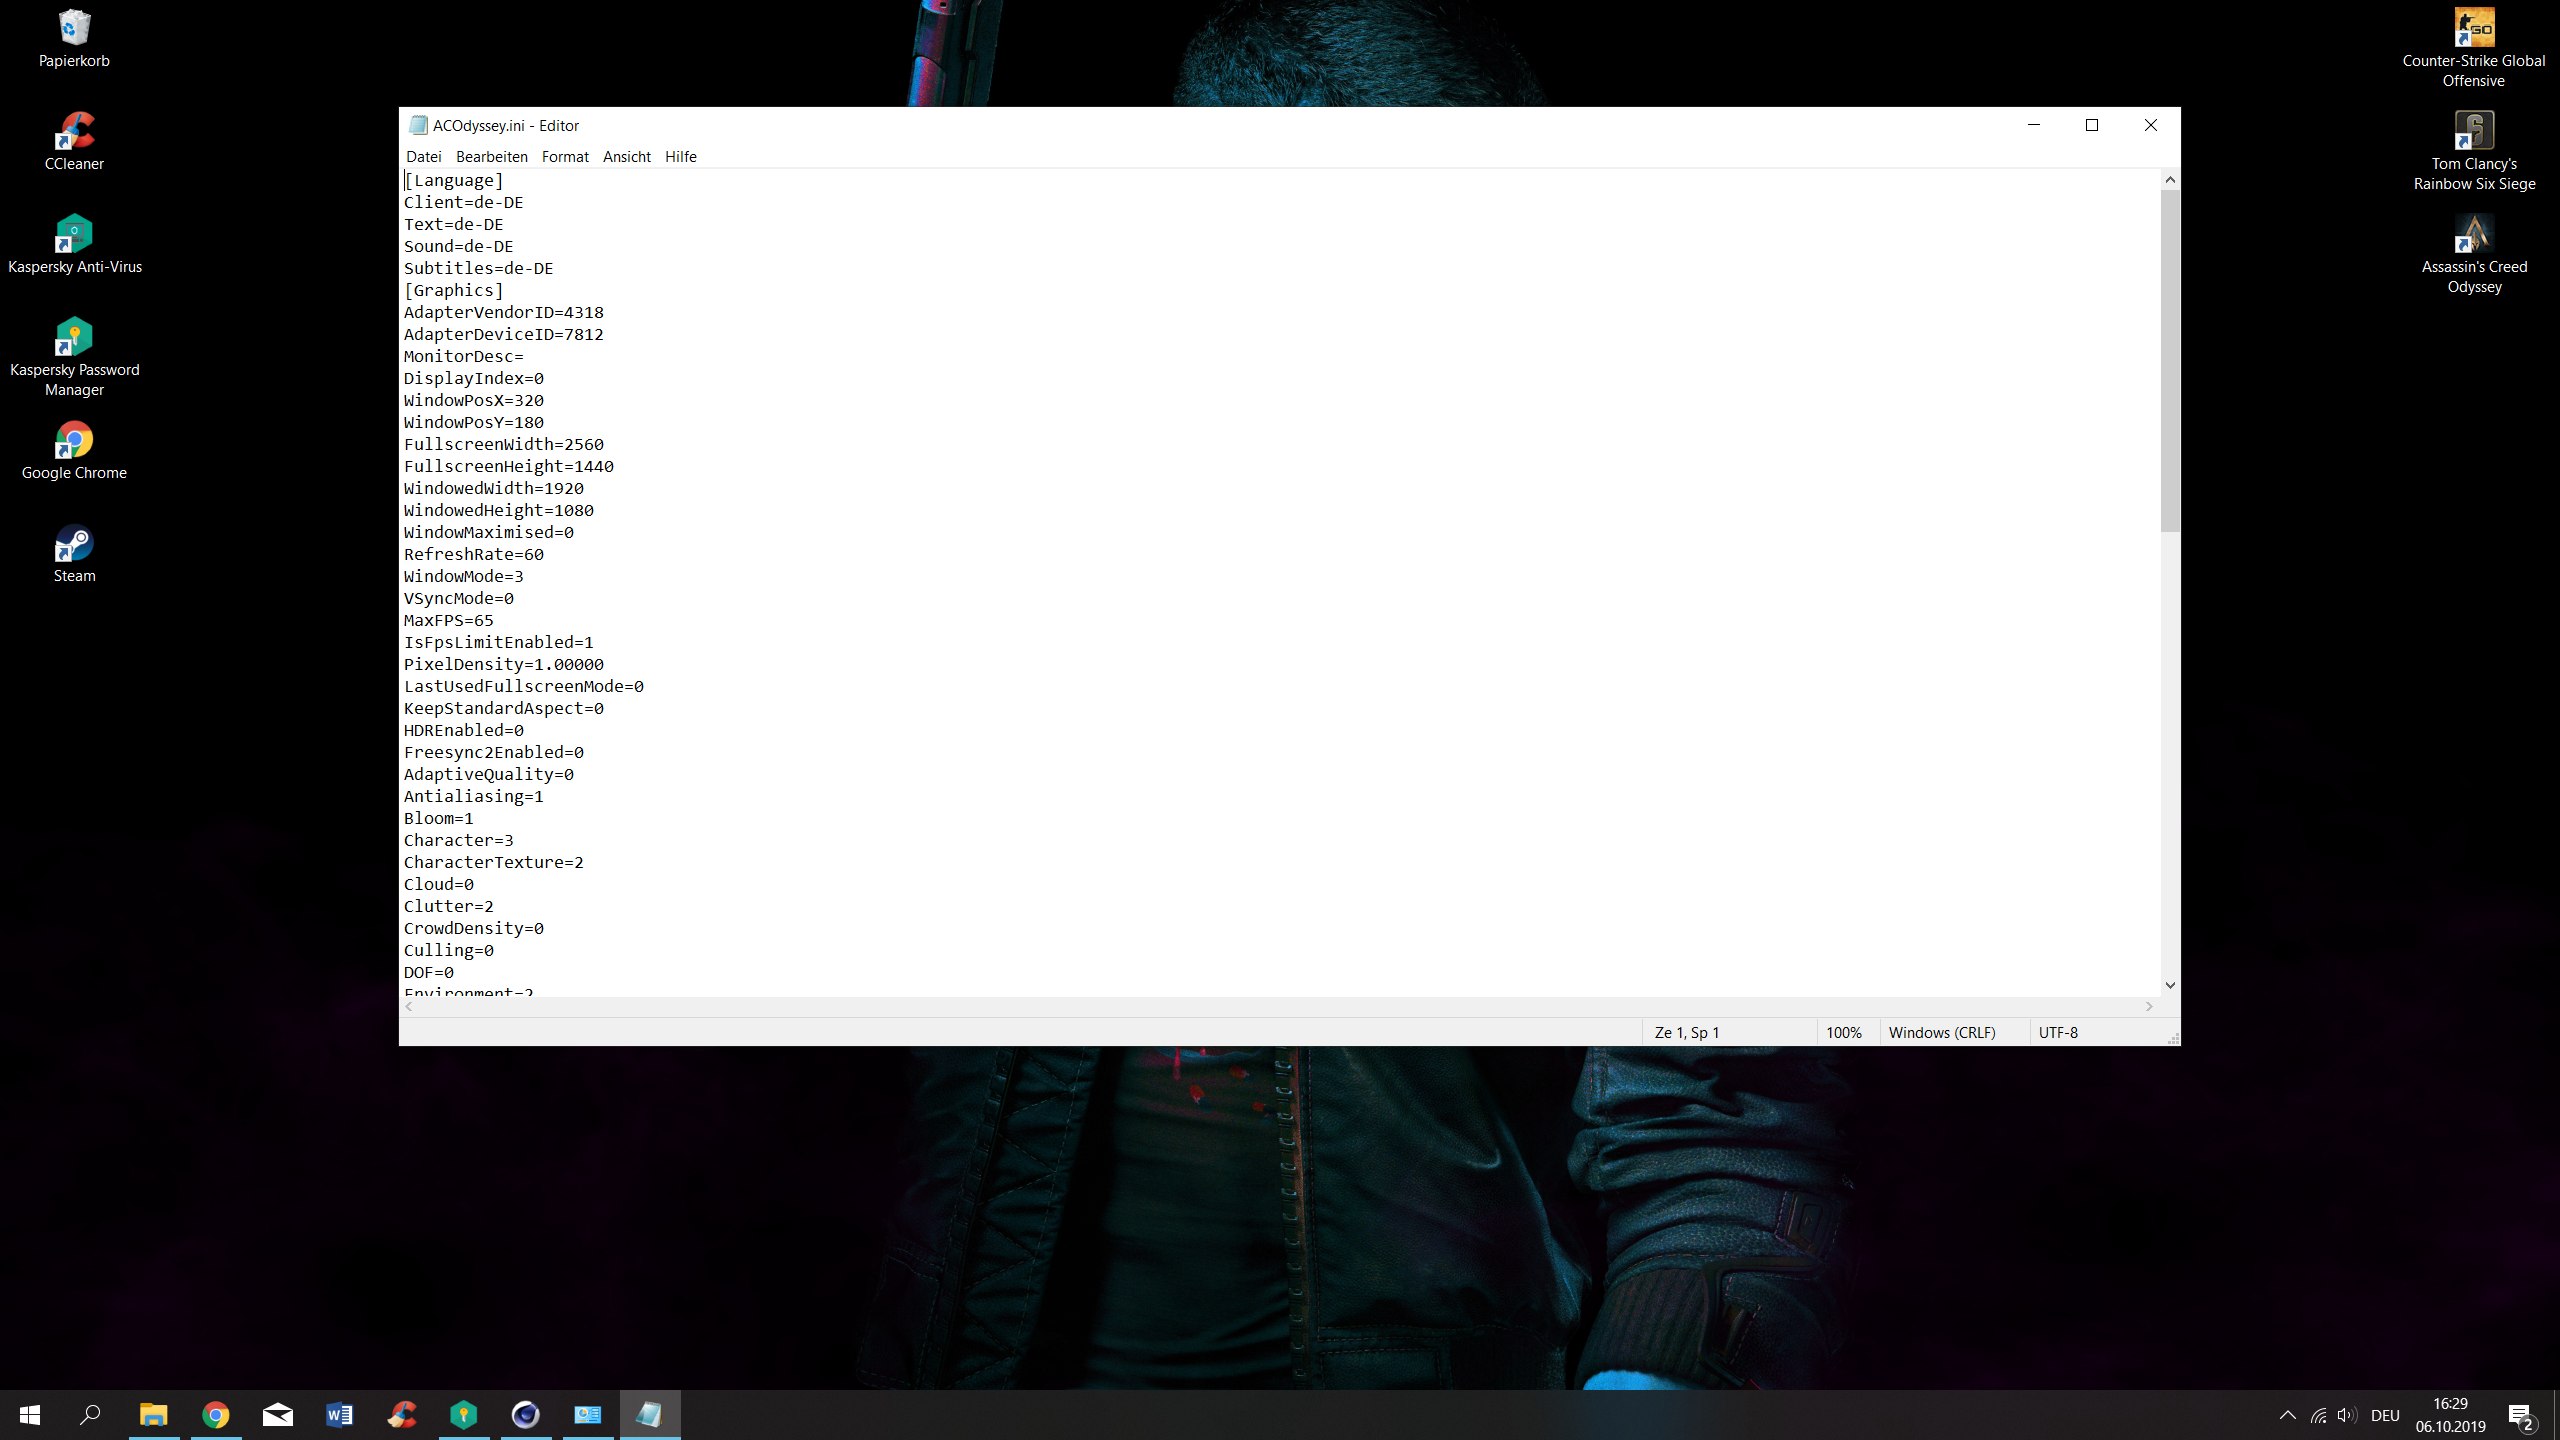Screen dimensions: 2560x1440
Task: Open Word from the taskbar
Action: point(340,1415)
